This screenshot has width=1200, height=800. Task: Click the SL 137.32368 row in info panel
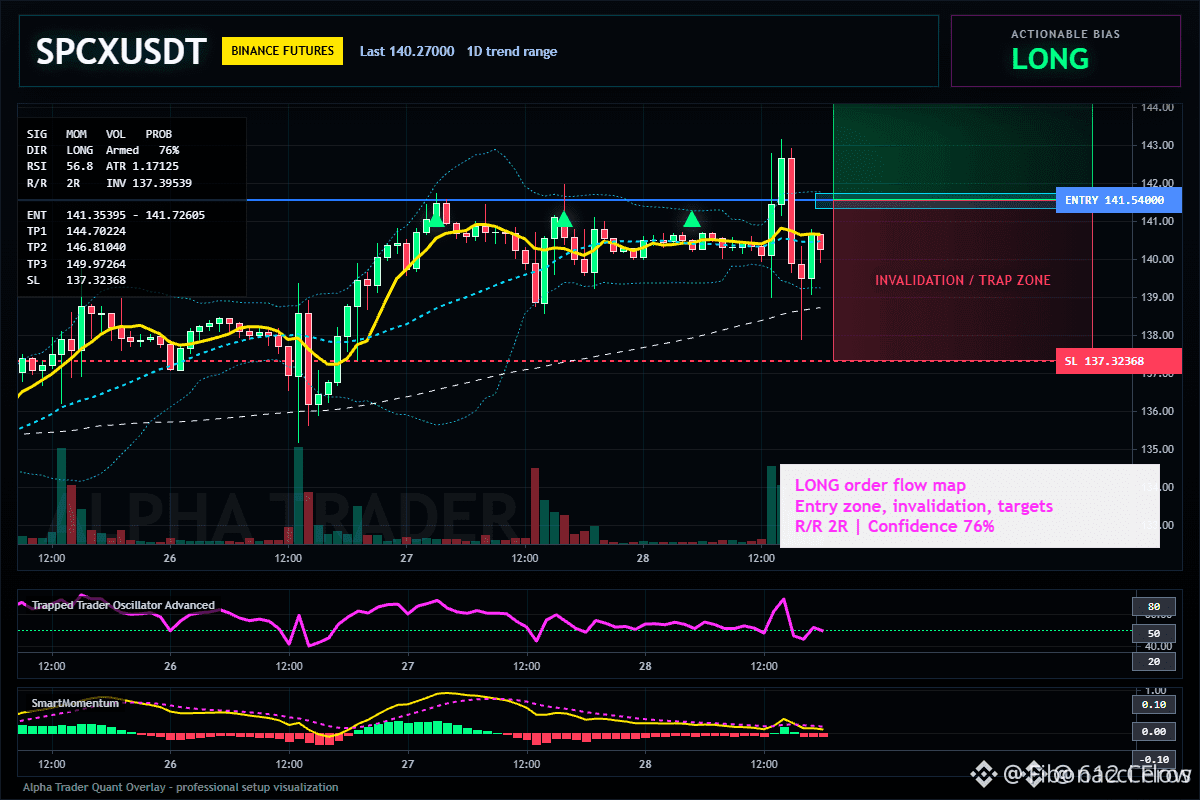(x=76, y=280)
